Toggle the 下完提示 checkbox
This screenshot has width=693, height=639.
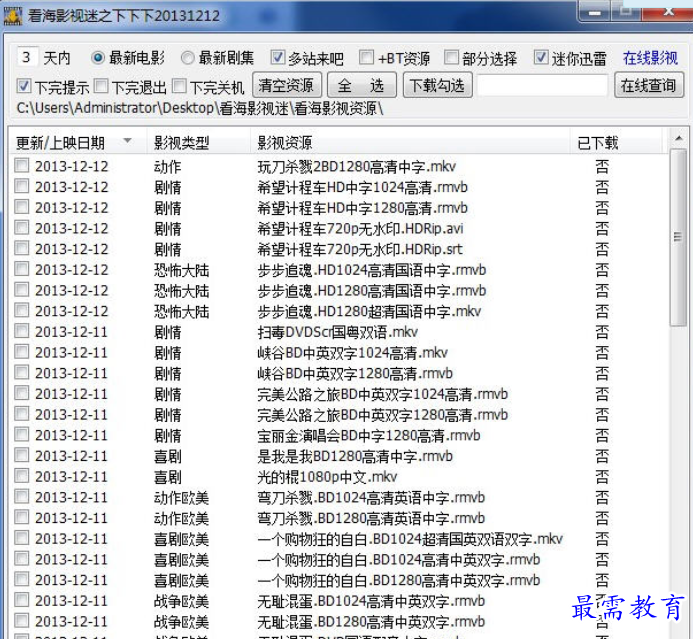point(23,86)
